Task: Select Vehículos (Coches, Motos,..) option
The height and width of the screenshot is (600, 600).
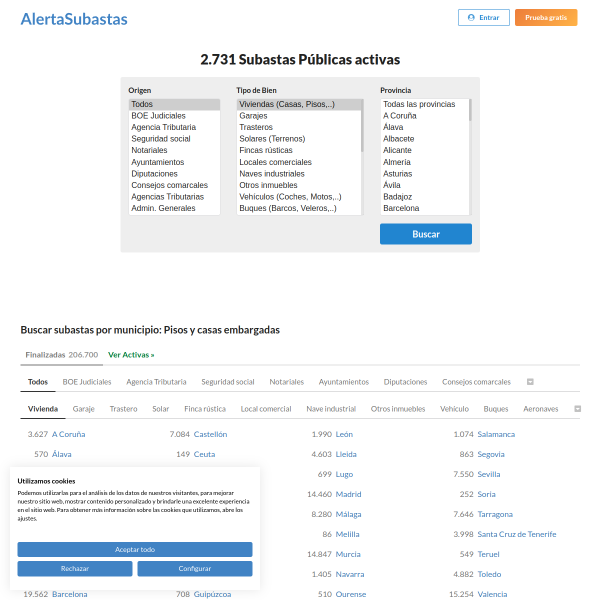Action: pyautogui.click(x=298, y=196)
